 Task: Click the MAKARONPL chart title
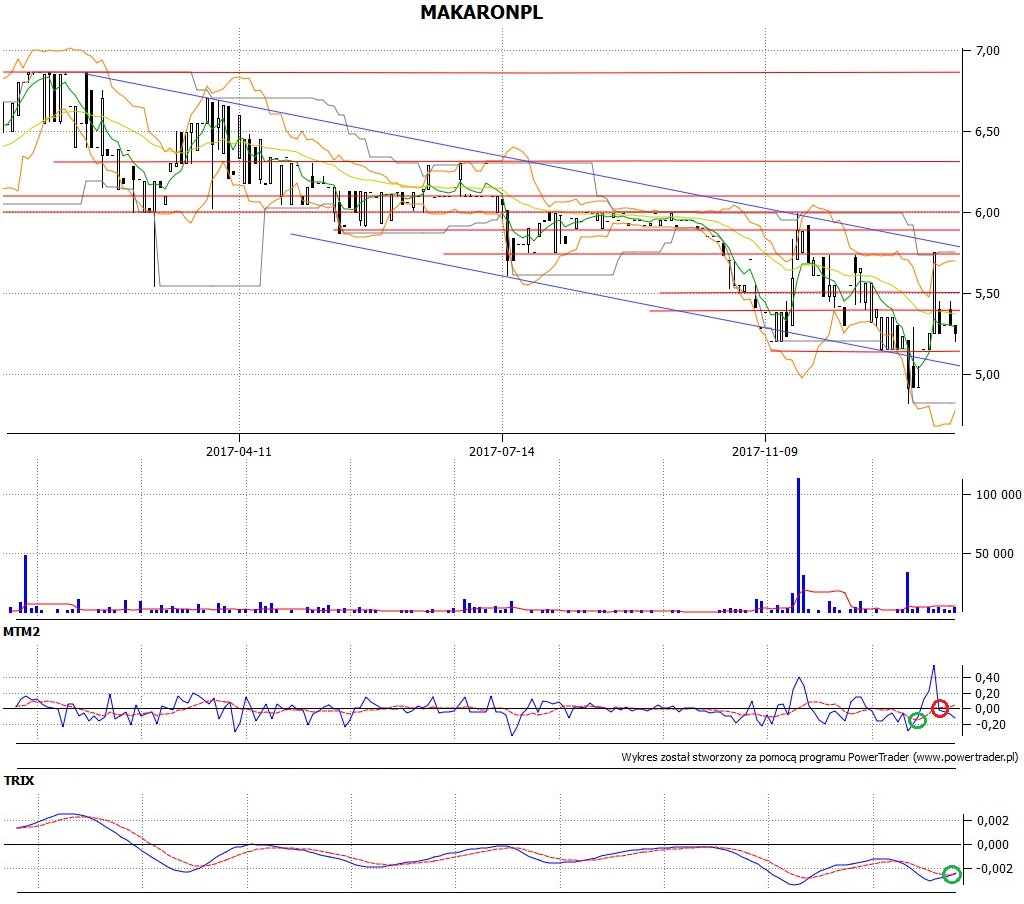481,12
